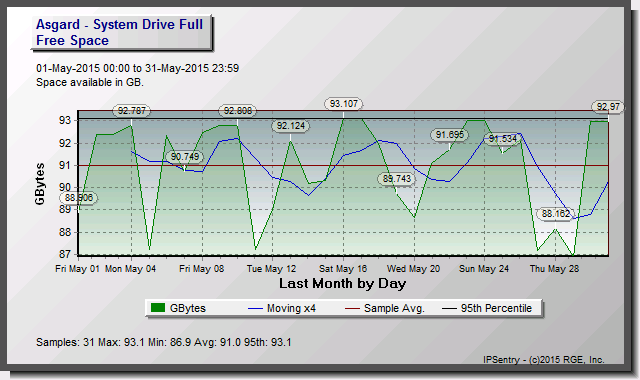Click the 92.808 data label
Screen dimensions: 640x380
pos(238,111)
